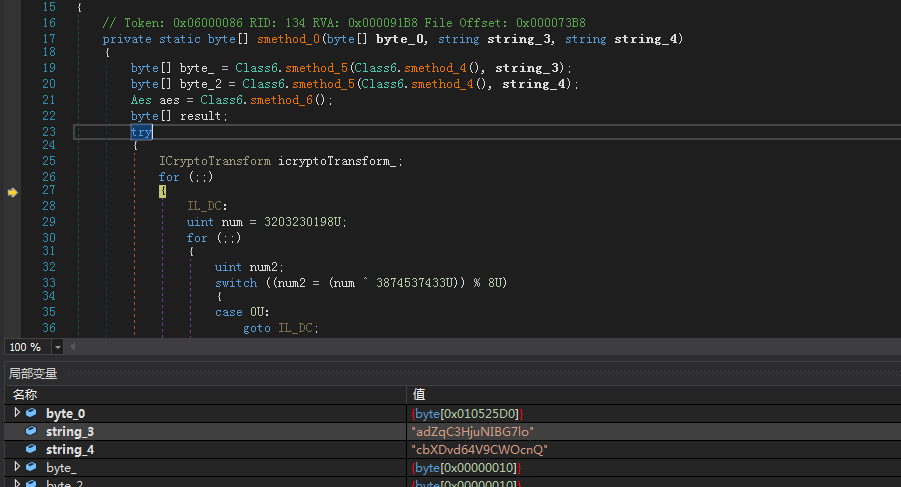
Task: Click the switch keyword on line 33
Action: point(236,283)
